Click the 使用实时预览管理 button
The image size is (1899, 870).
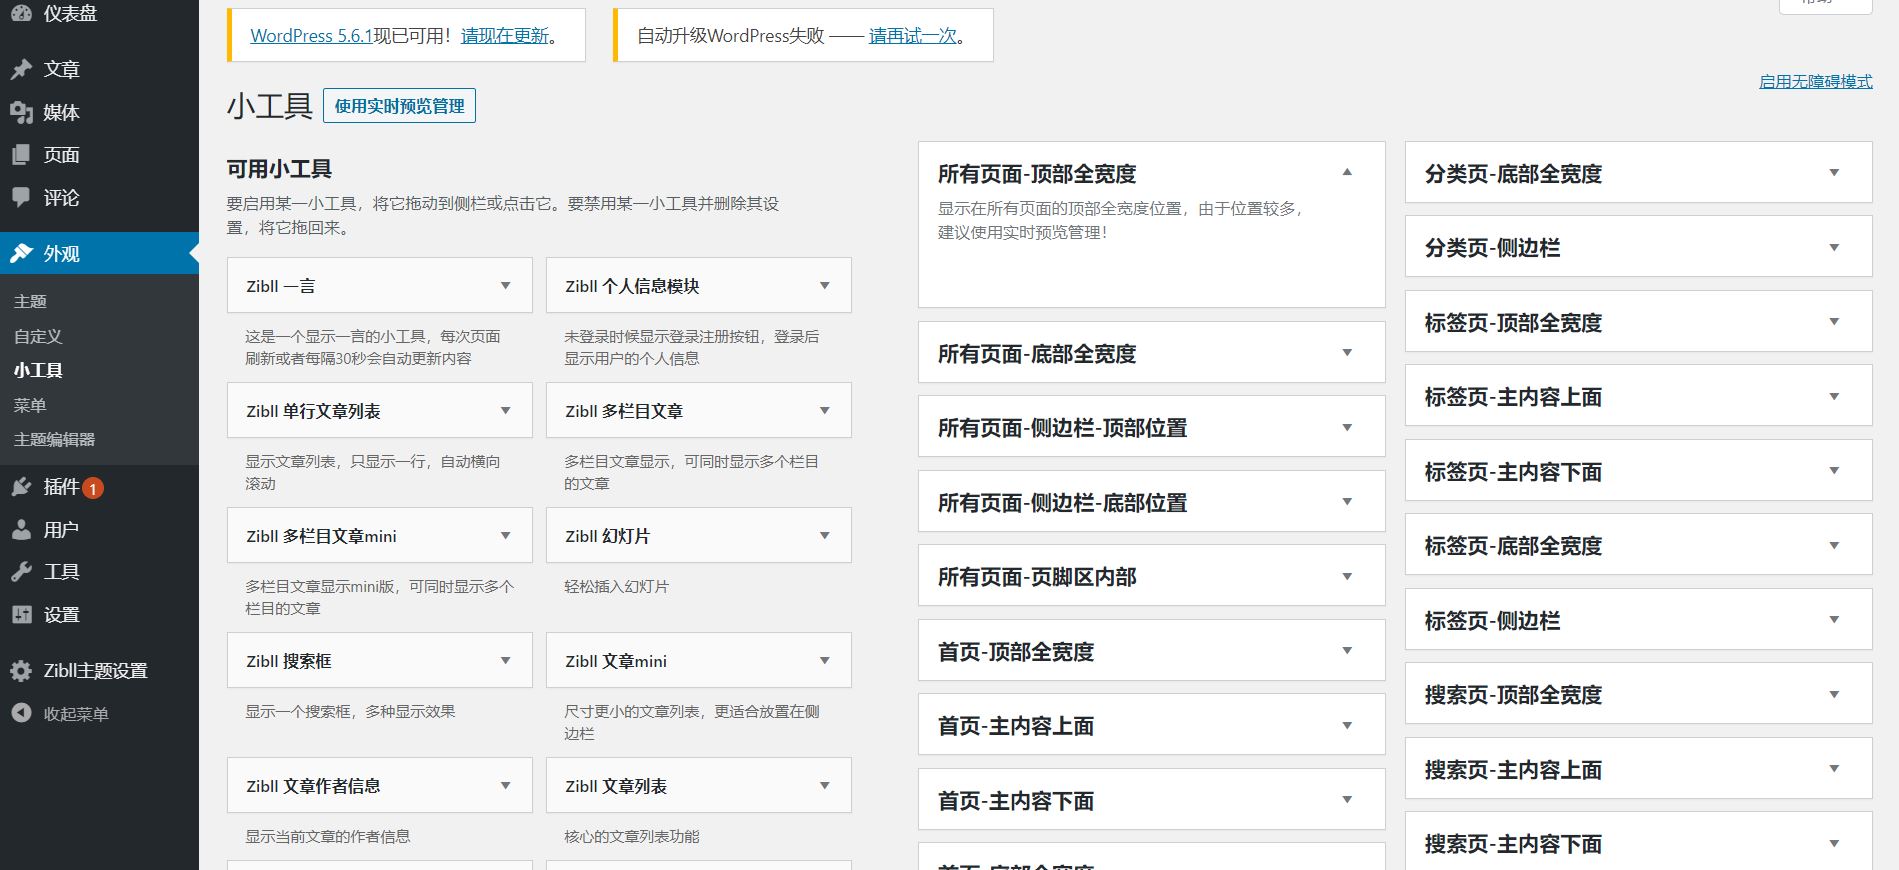399,106
